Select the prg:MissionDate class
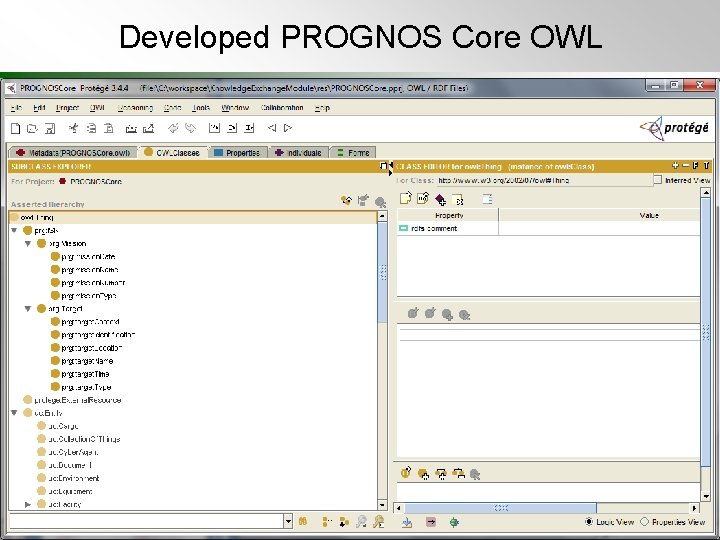The image size is (720, 540). [x=88, y=256]
